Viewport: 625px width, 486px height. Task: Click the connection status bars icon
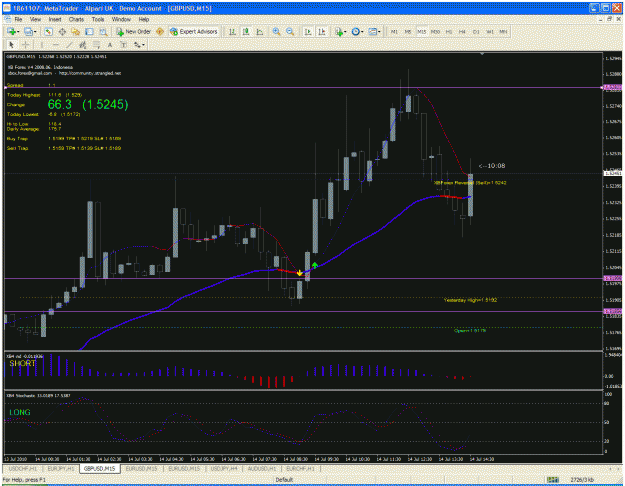[x=552, y=480]
